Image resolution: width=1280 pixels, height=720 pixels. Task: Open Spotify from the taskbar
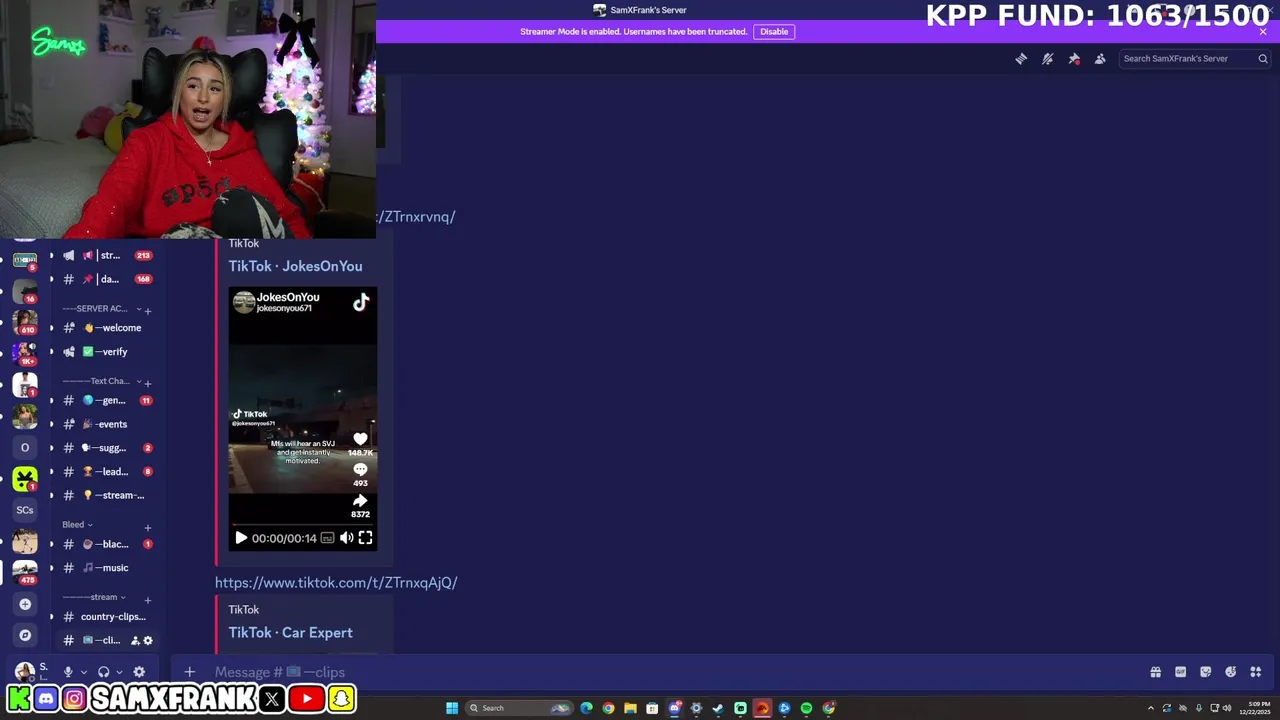coord(806,708)
